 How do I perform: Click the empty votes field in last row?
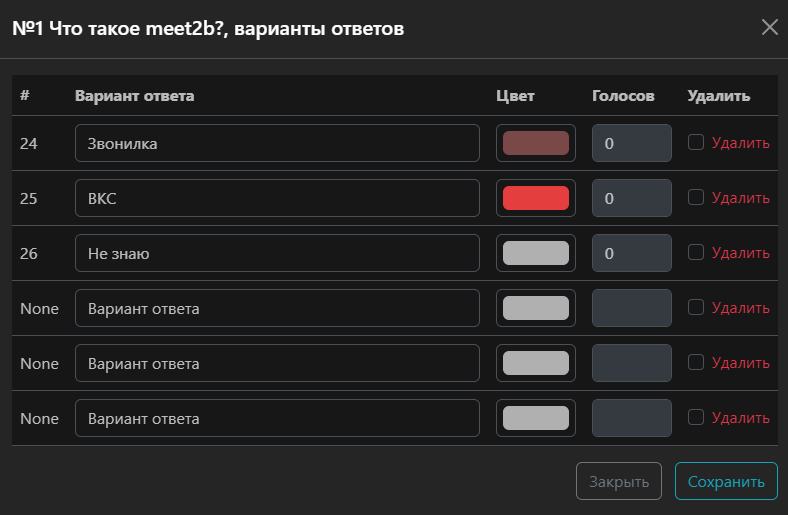coord(631,418)
